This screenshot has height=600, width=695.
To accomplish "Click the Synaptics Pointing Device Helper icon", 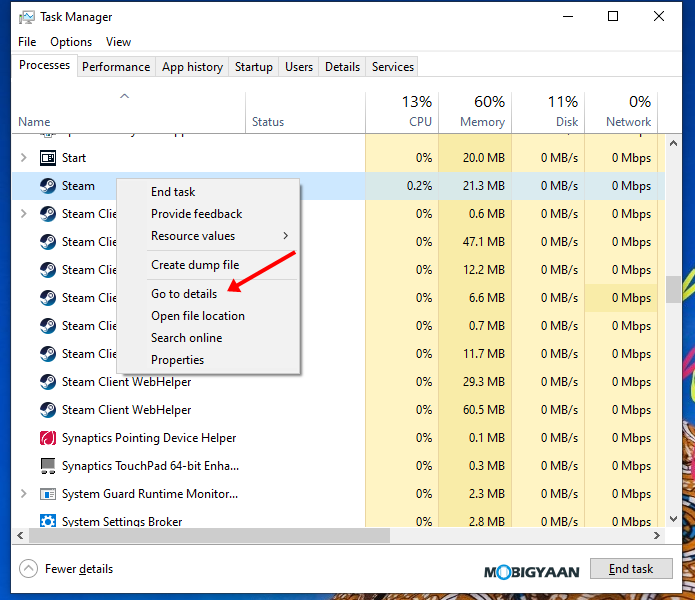I will click(47, 438).
